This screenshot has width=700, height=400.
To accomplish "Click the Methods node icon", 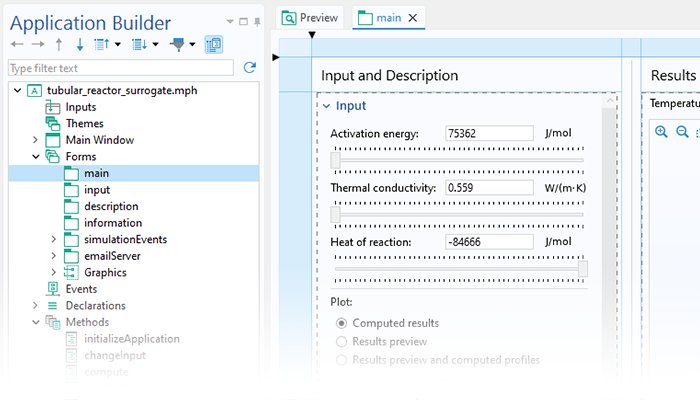I will [x=53, y=322].
